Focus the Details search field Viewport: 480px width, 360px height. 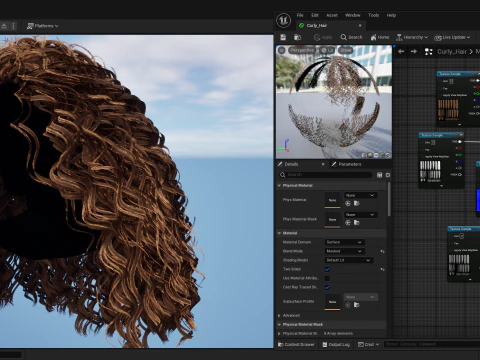[325, 175]
